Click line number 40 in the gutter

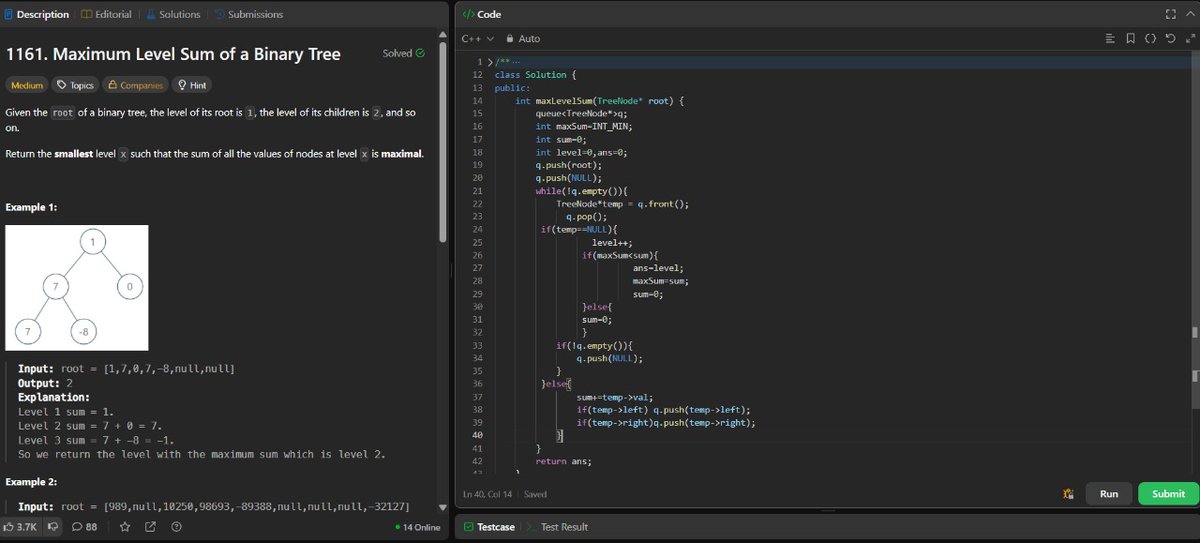476,435
